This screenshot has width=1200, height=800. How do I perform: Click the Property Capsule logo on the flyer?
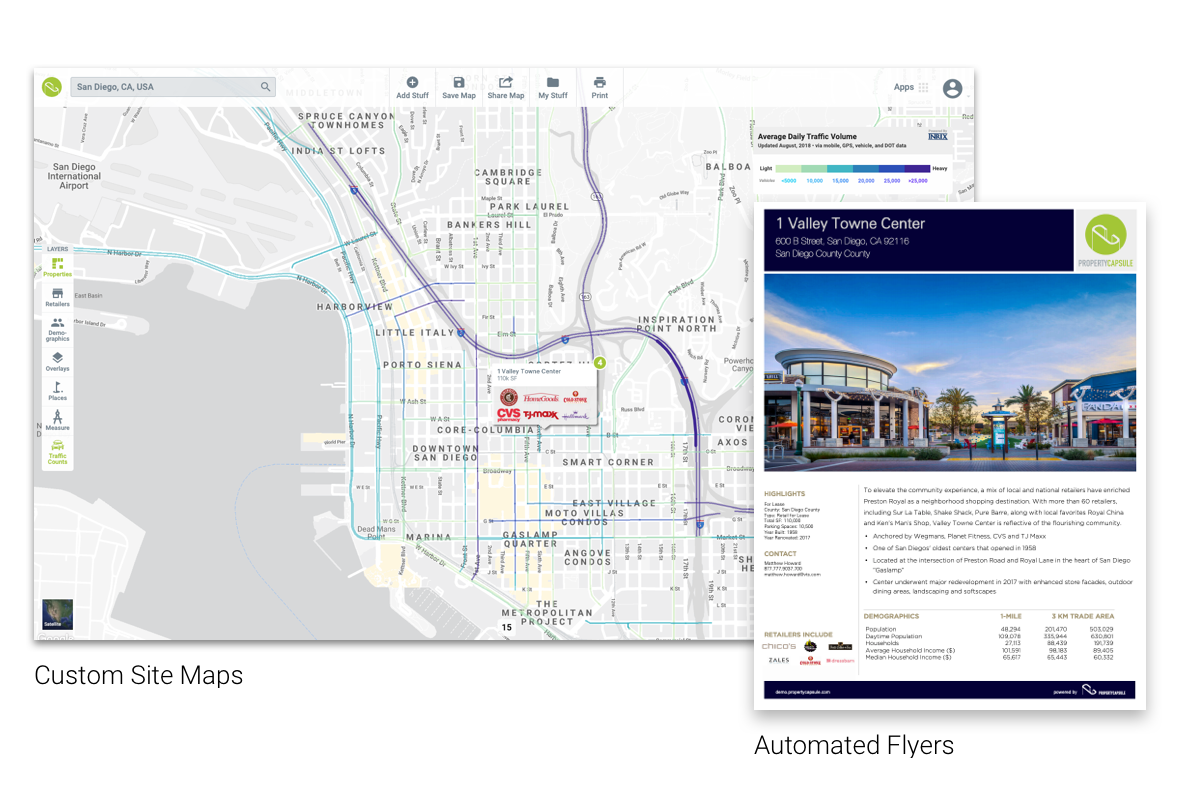pos(1106,241)
